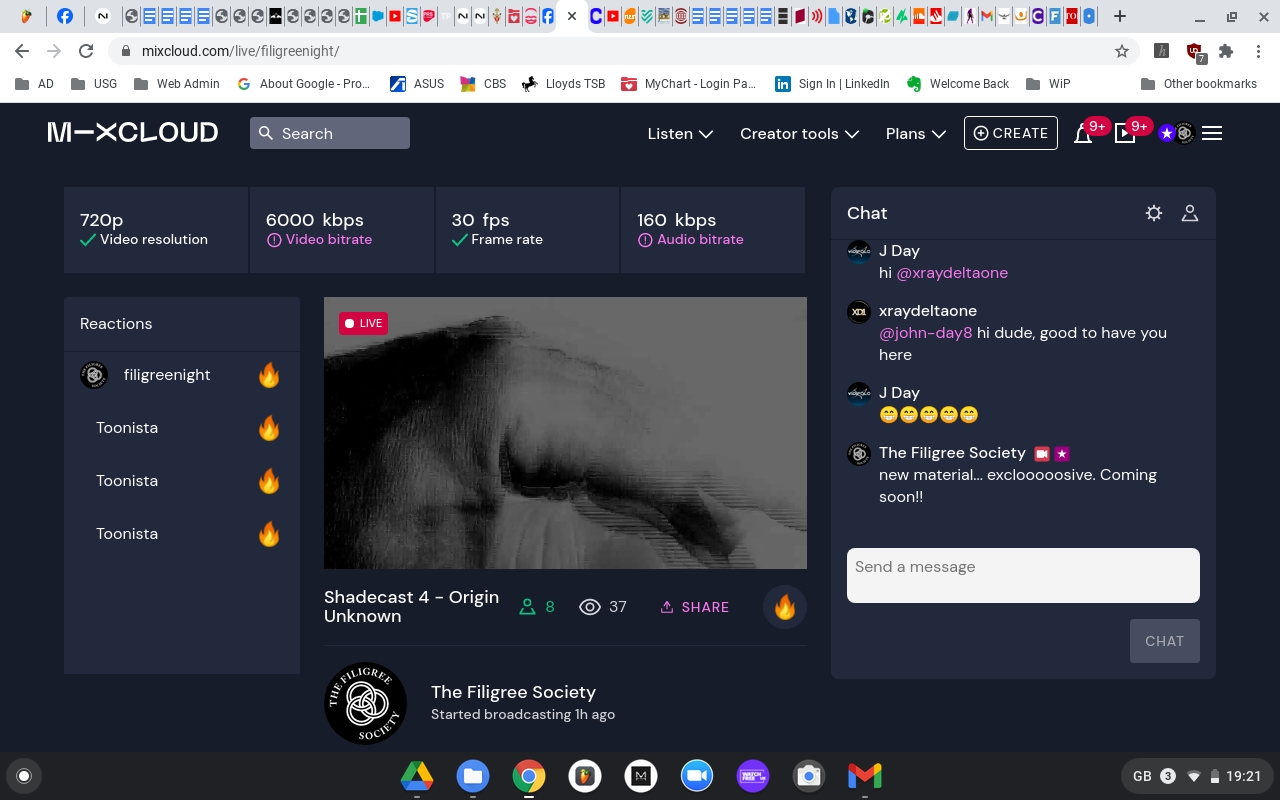Open the hamburger menu in header

(x=1212, y=133)
